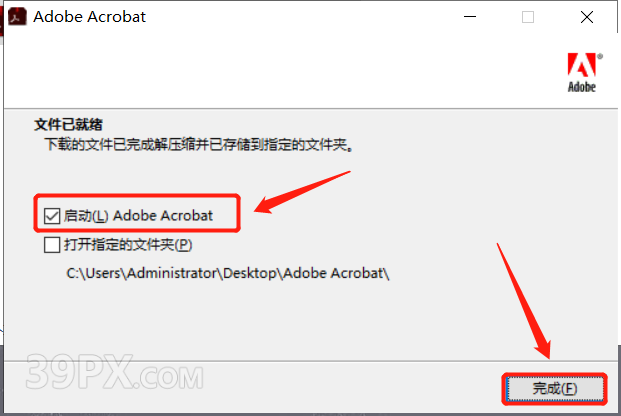Enable the 打开指定的文件夹(P) checkbox
The image size is (621, 416).
(x=52, y=245)
